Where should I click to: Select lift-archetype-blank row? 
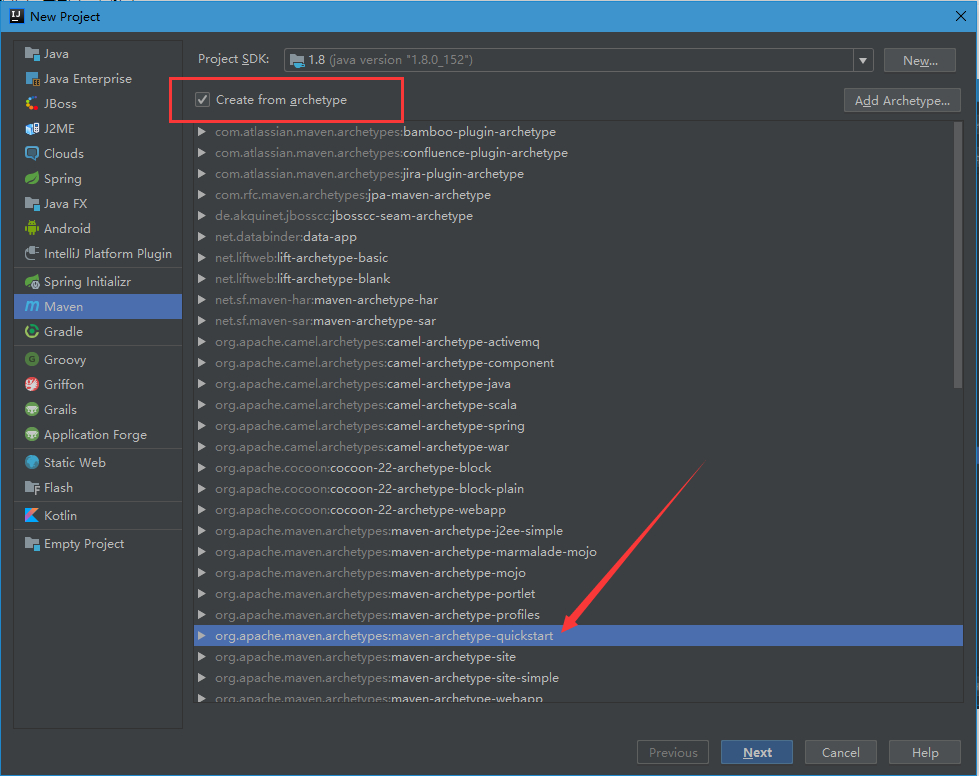(x=578, y=278)
